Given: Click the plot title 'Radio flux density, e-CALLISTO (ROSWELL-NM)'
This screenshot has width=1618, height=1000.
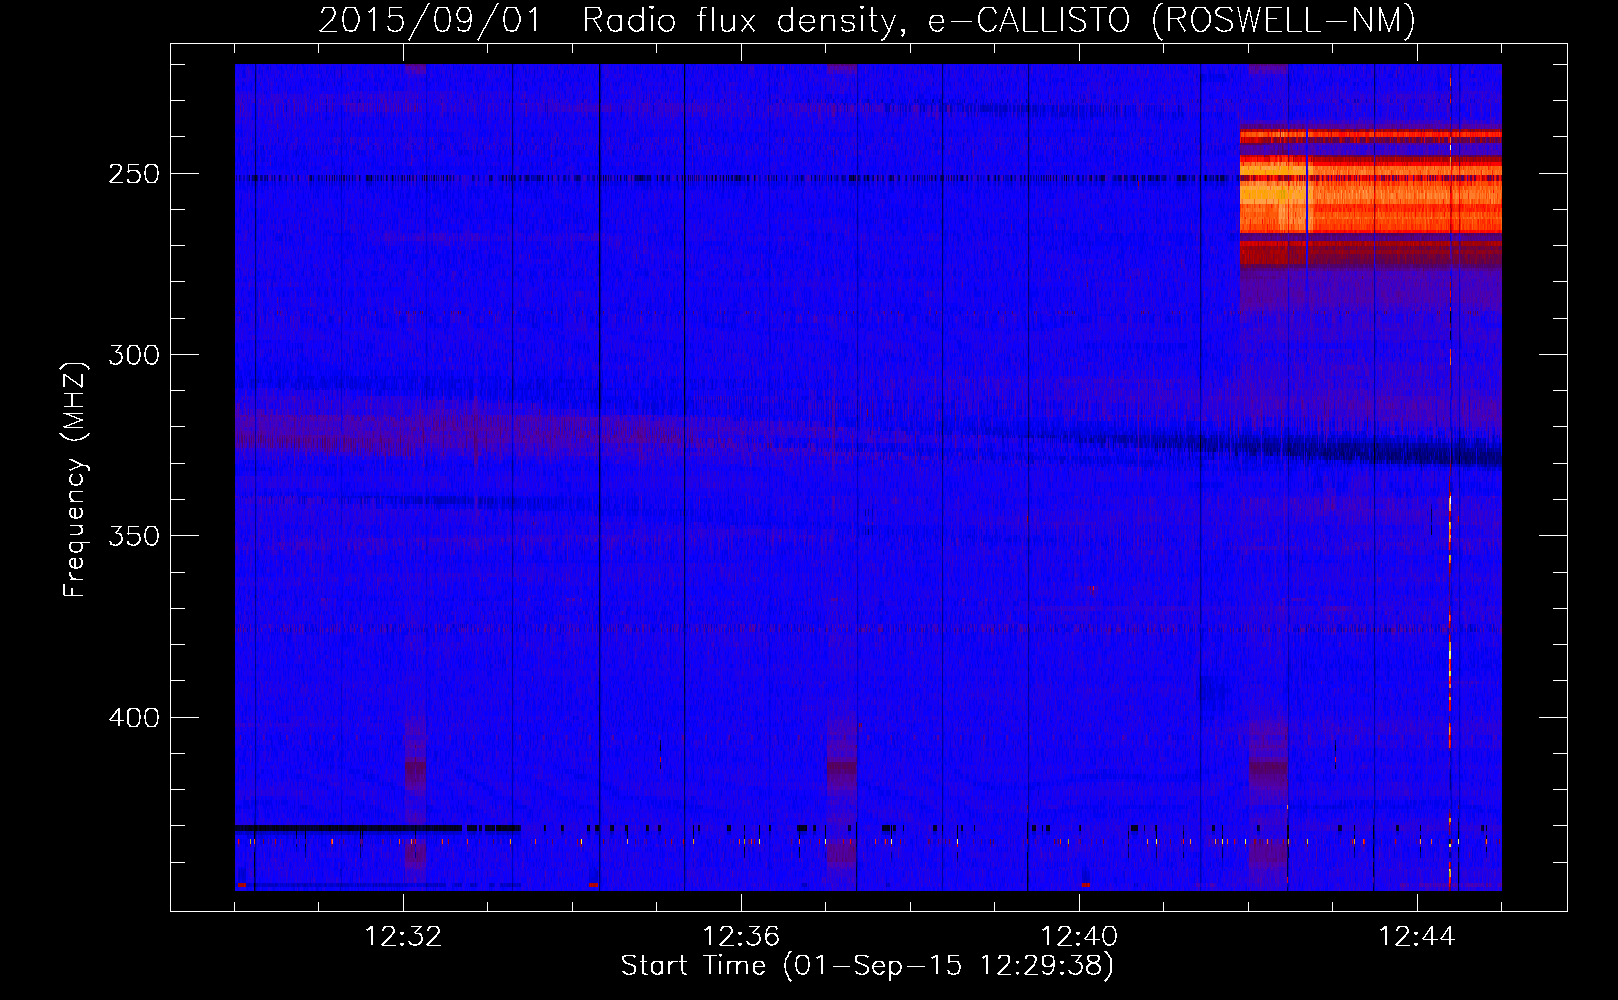Looking at the screenshot, I should pyautogui.click(x=999, y=20).
